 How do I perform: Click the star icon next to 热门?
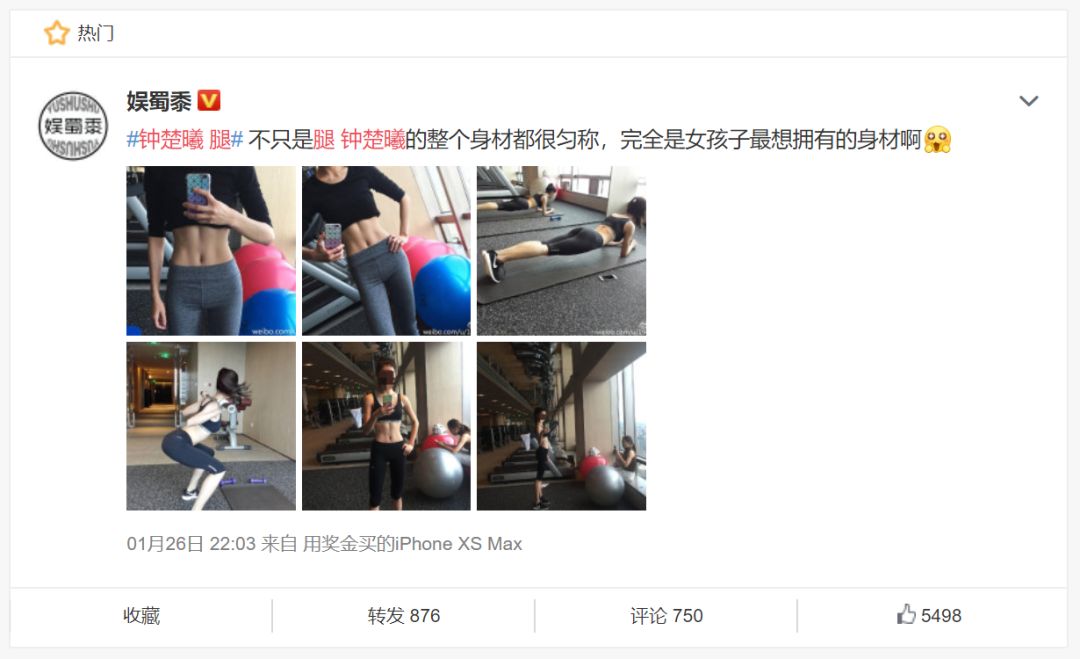click(x=56, y=32)
